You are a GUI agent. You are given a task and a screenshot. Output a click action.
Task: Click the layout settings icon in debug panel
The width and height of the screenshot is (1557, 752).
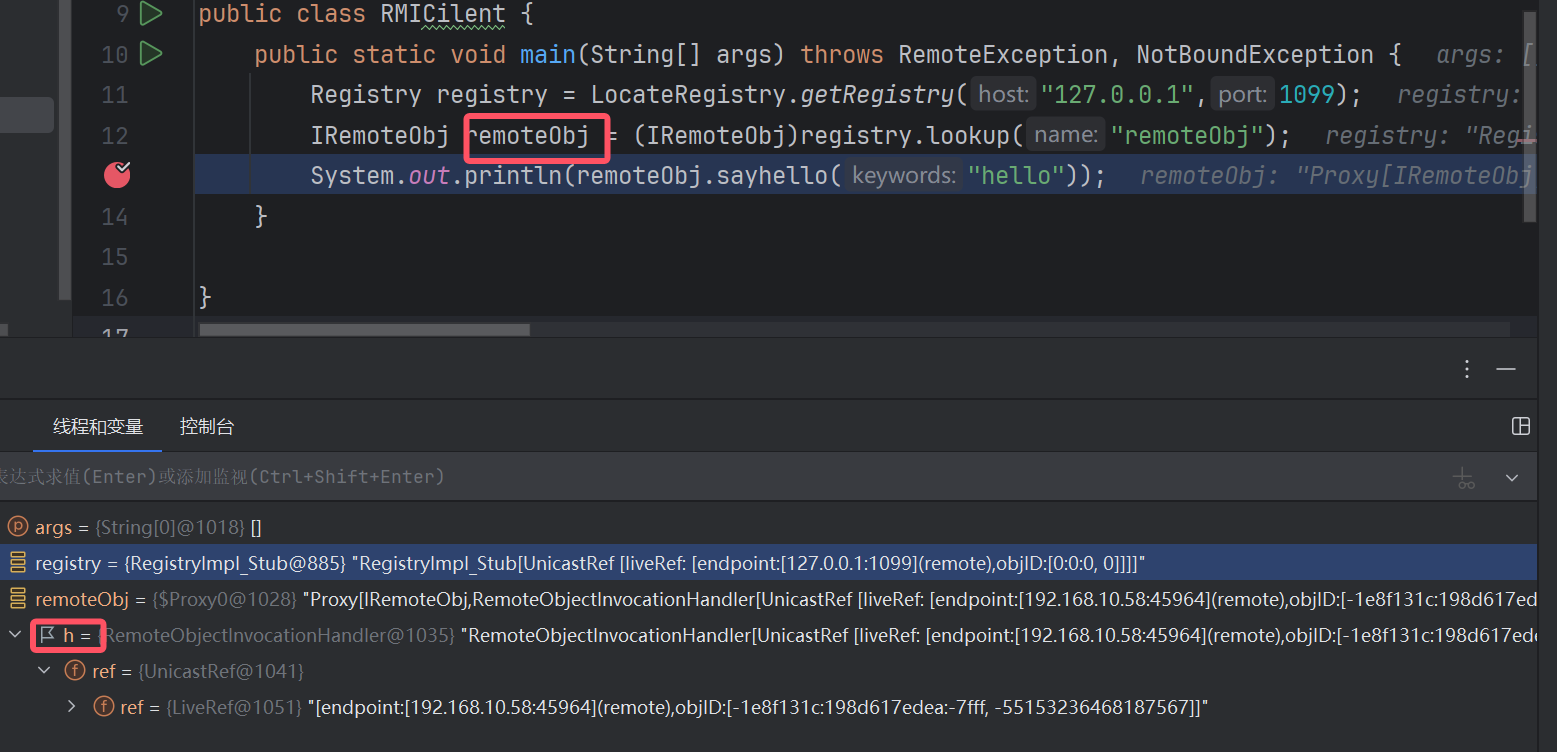click(1520, 427)
